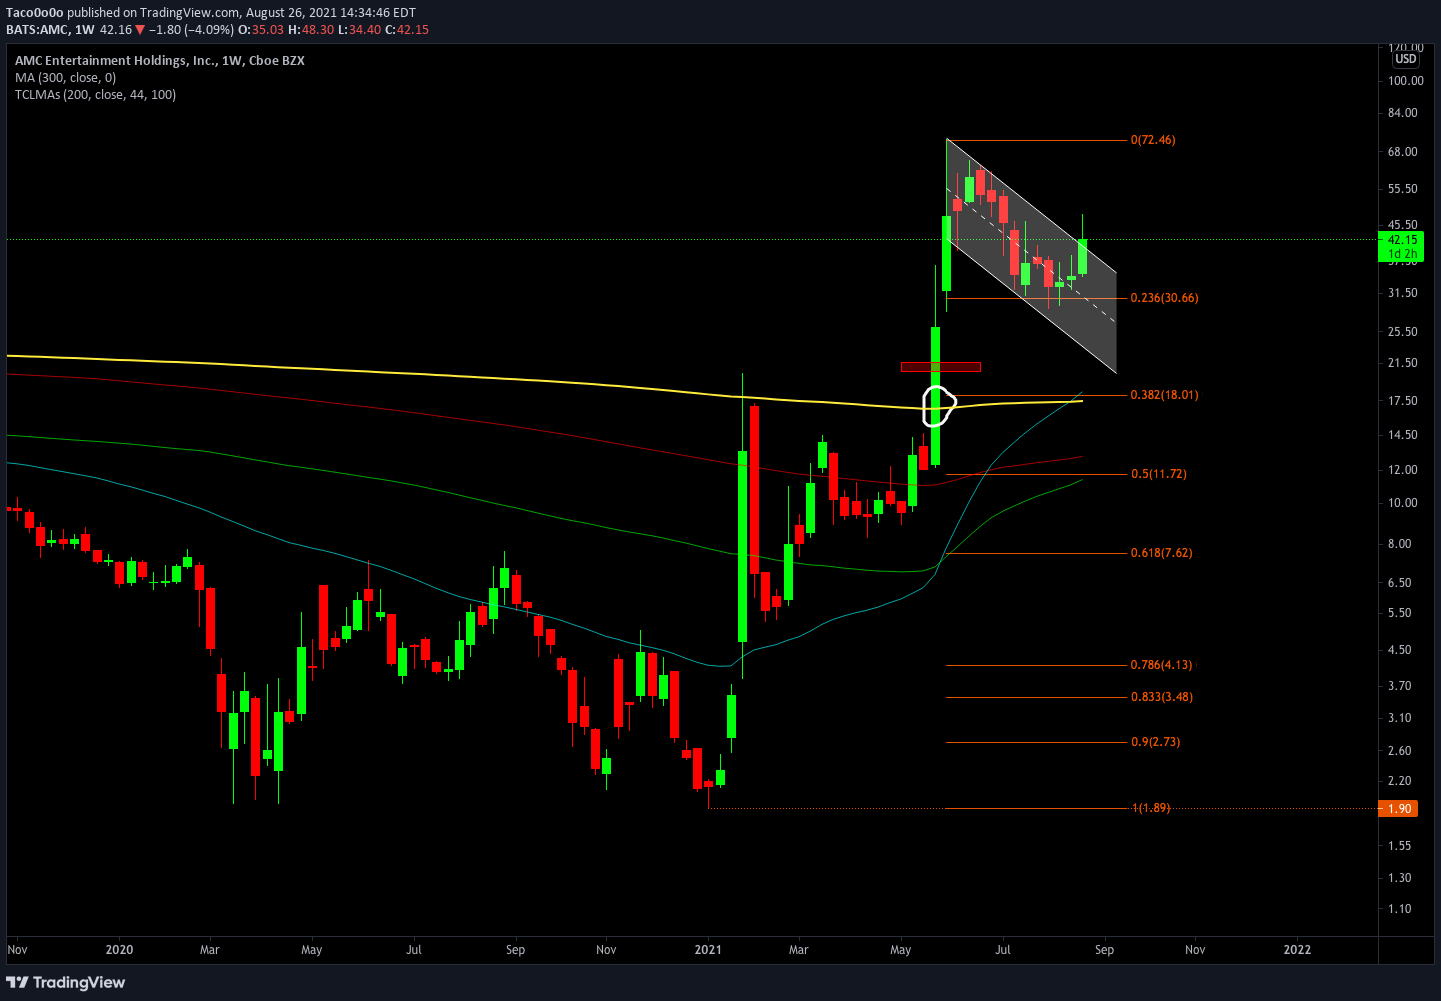Click the Fibonacci 0.786(4.13) level label
The image size is (1441, 1001).
tap(1161, 665)
